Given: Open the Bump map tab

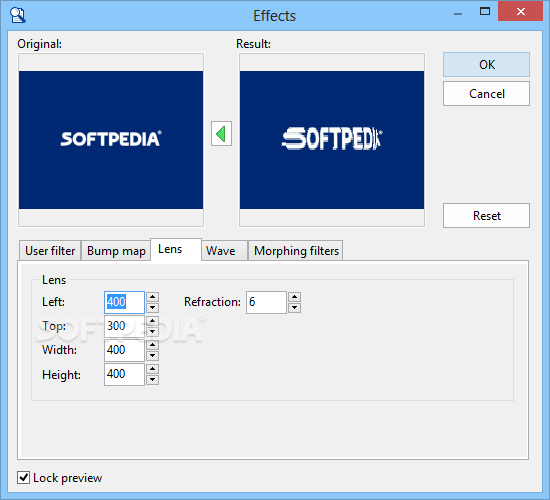Looking at the screenshot, I should (x=116, y=251).
